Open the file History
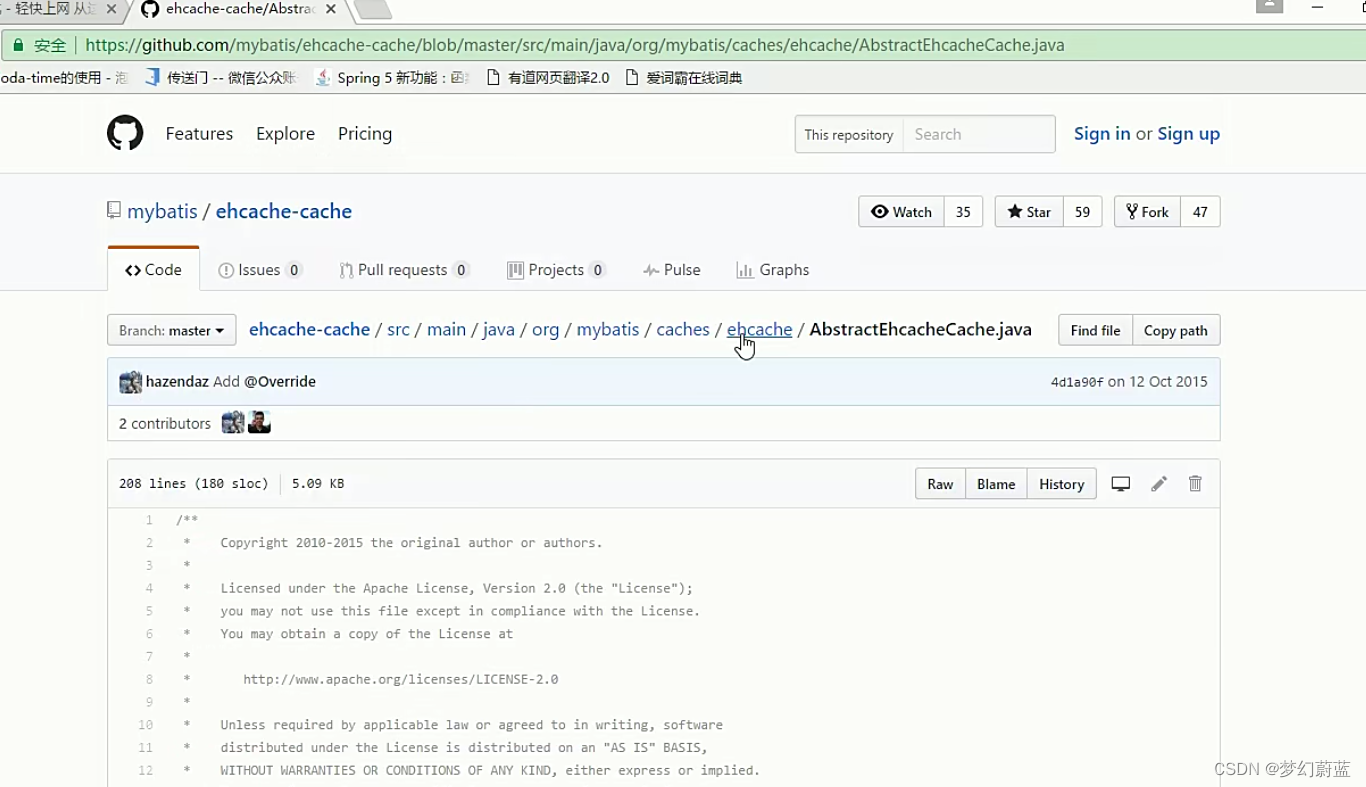Image resolution: width=1366 pixels, height=787 pixels. click(x=1061, y=484)
